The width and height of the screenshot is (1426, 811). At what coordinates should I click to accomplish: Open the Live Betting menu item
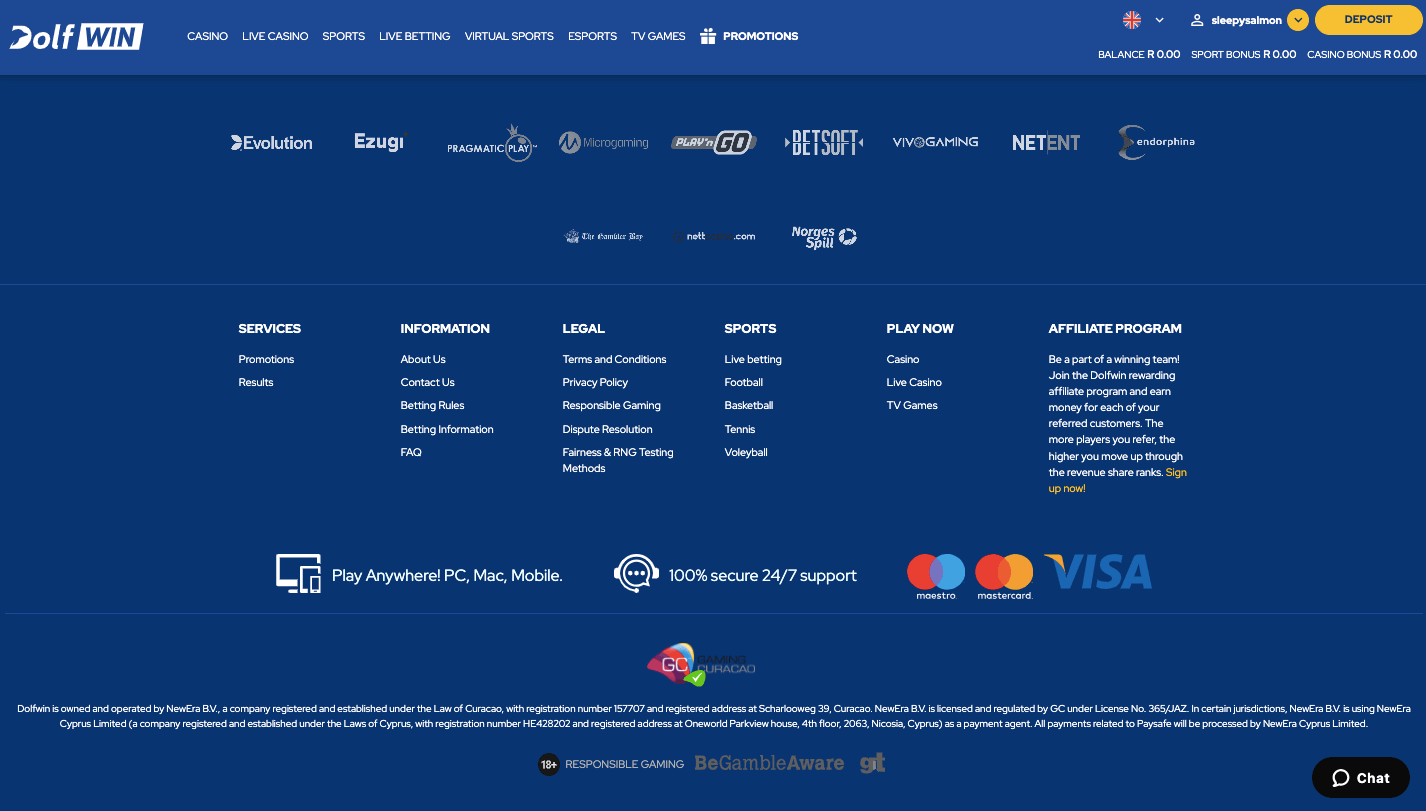(414, 36)
